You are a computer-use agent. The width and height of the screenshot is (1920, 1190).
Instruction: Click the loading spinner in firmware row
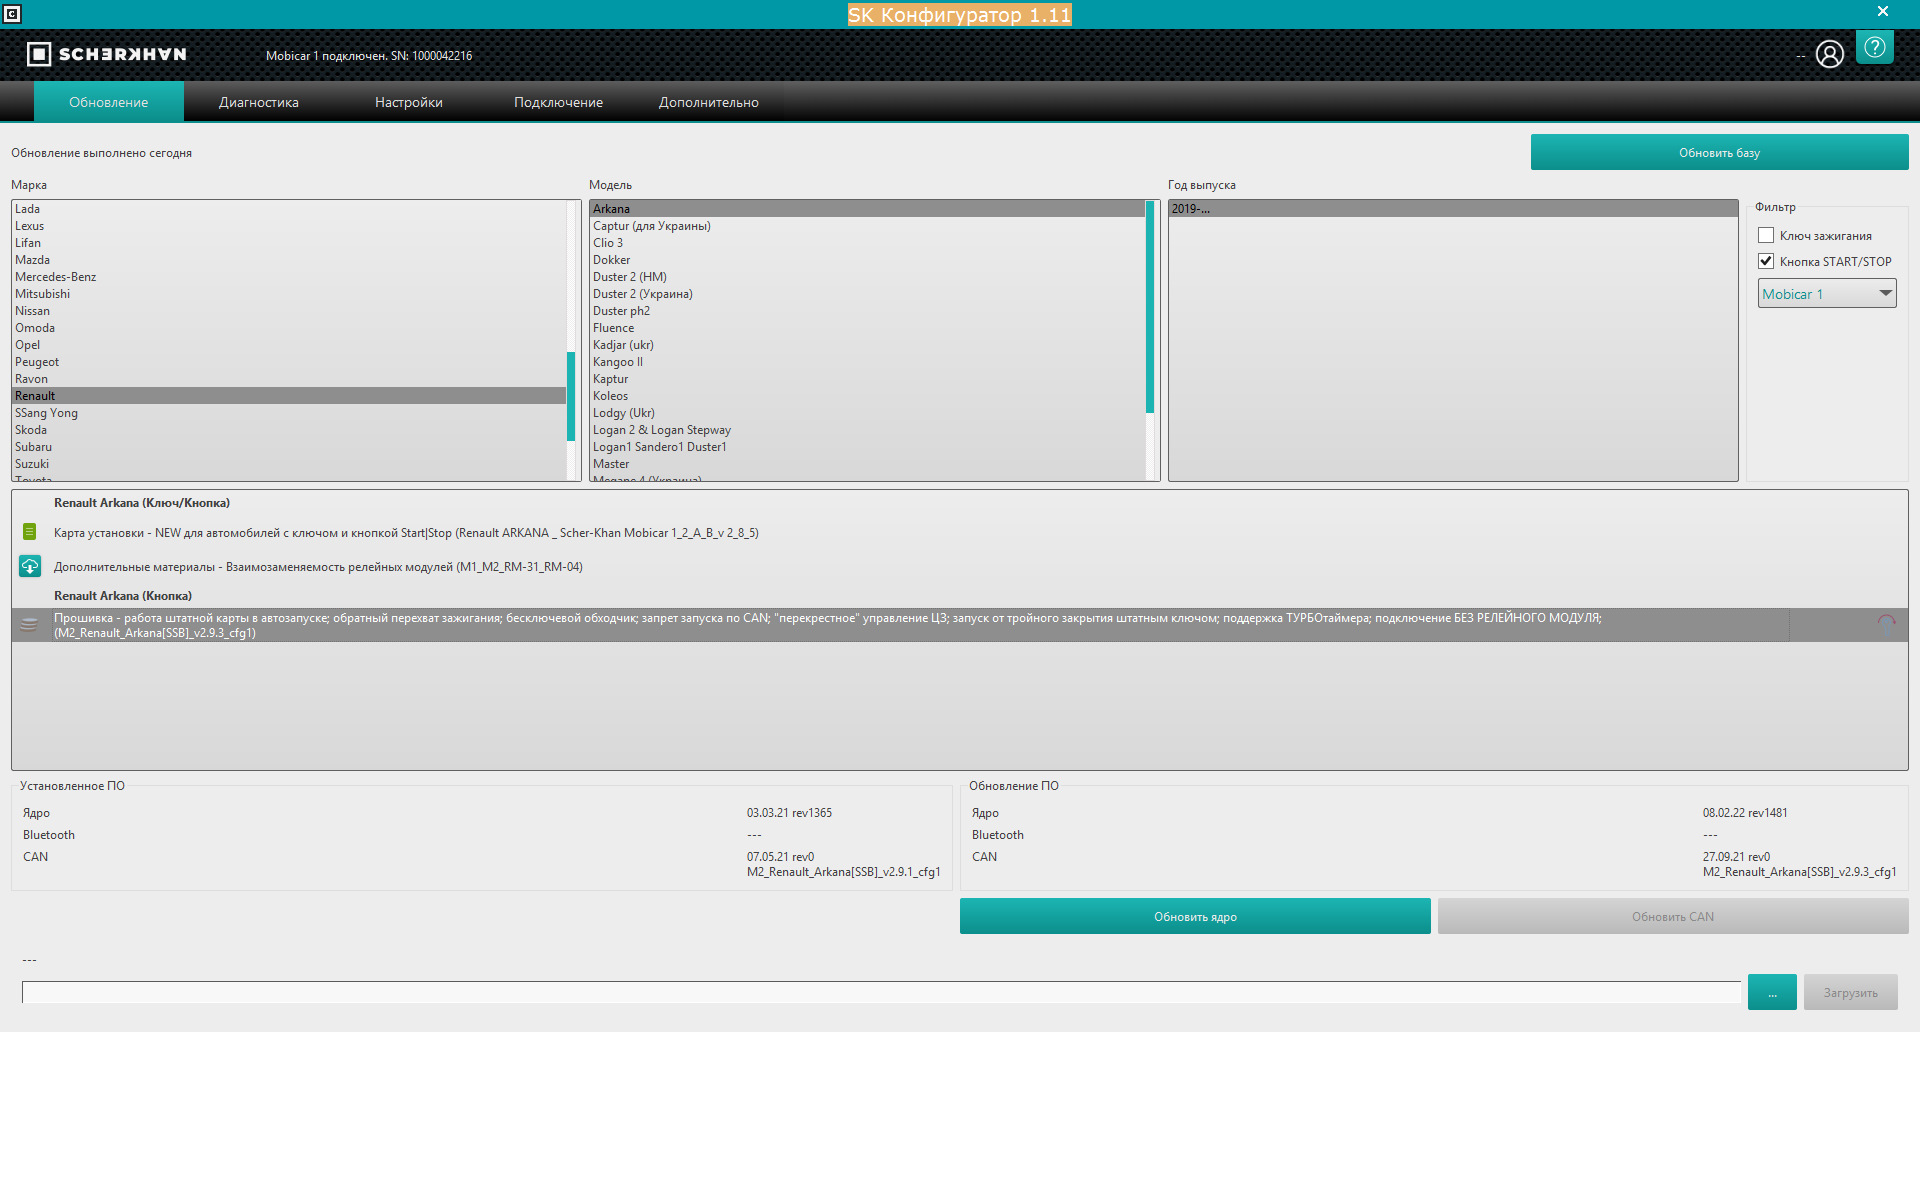click(1885, 625)
